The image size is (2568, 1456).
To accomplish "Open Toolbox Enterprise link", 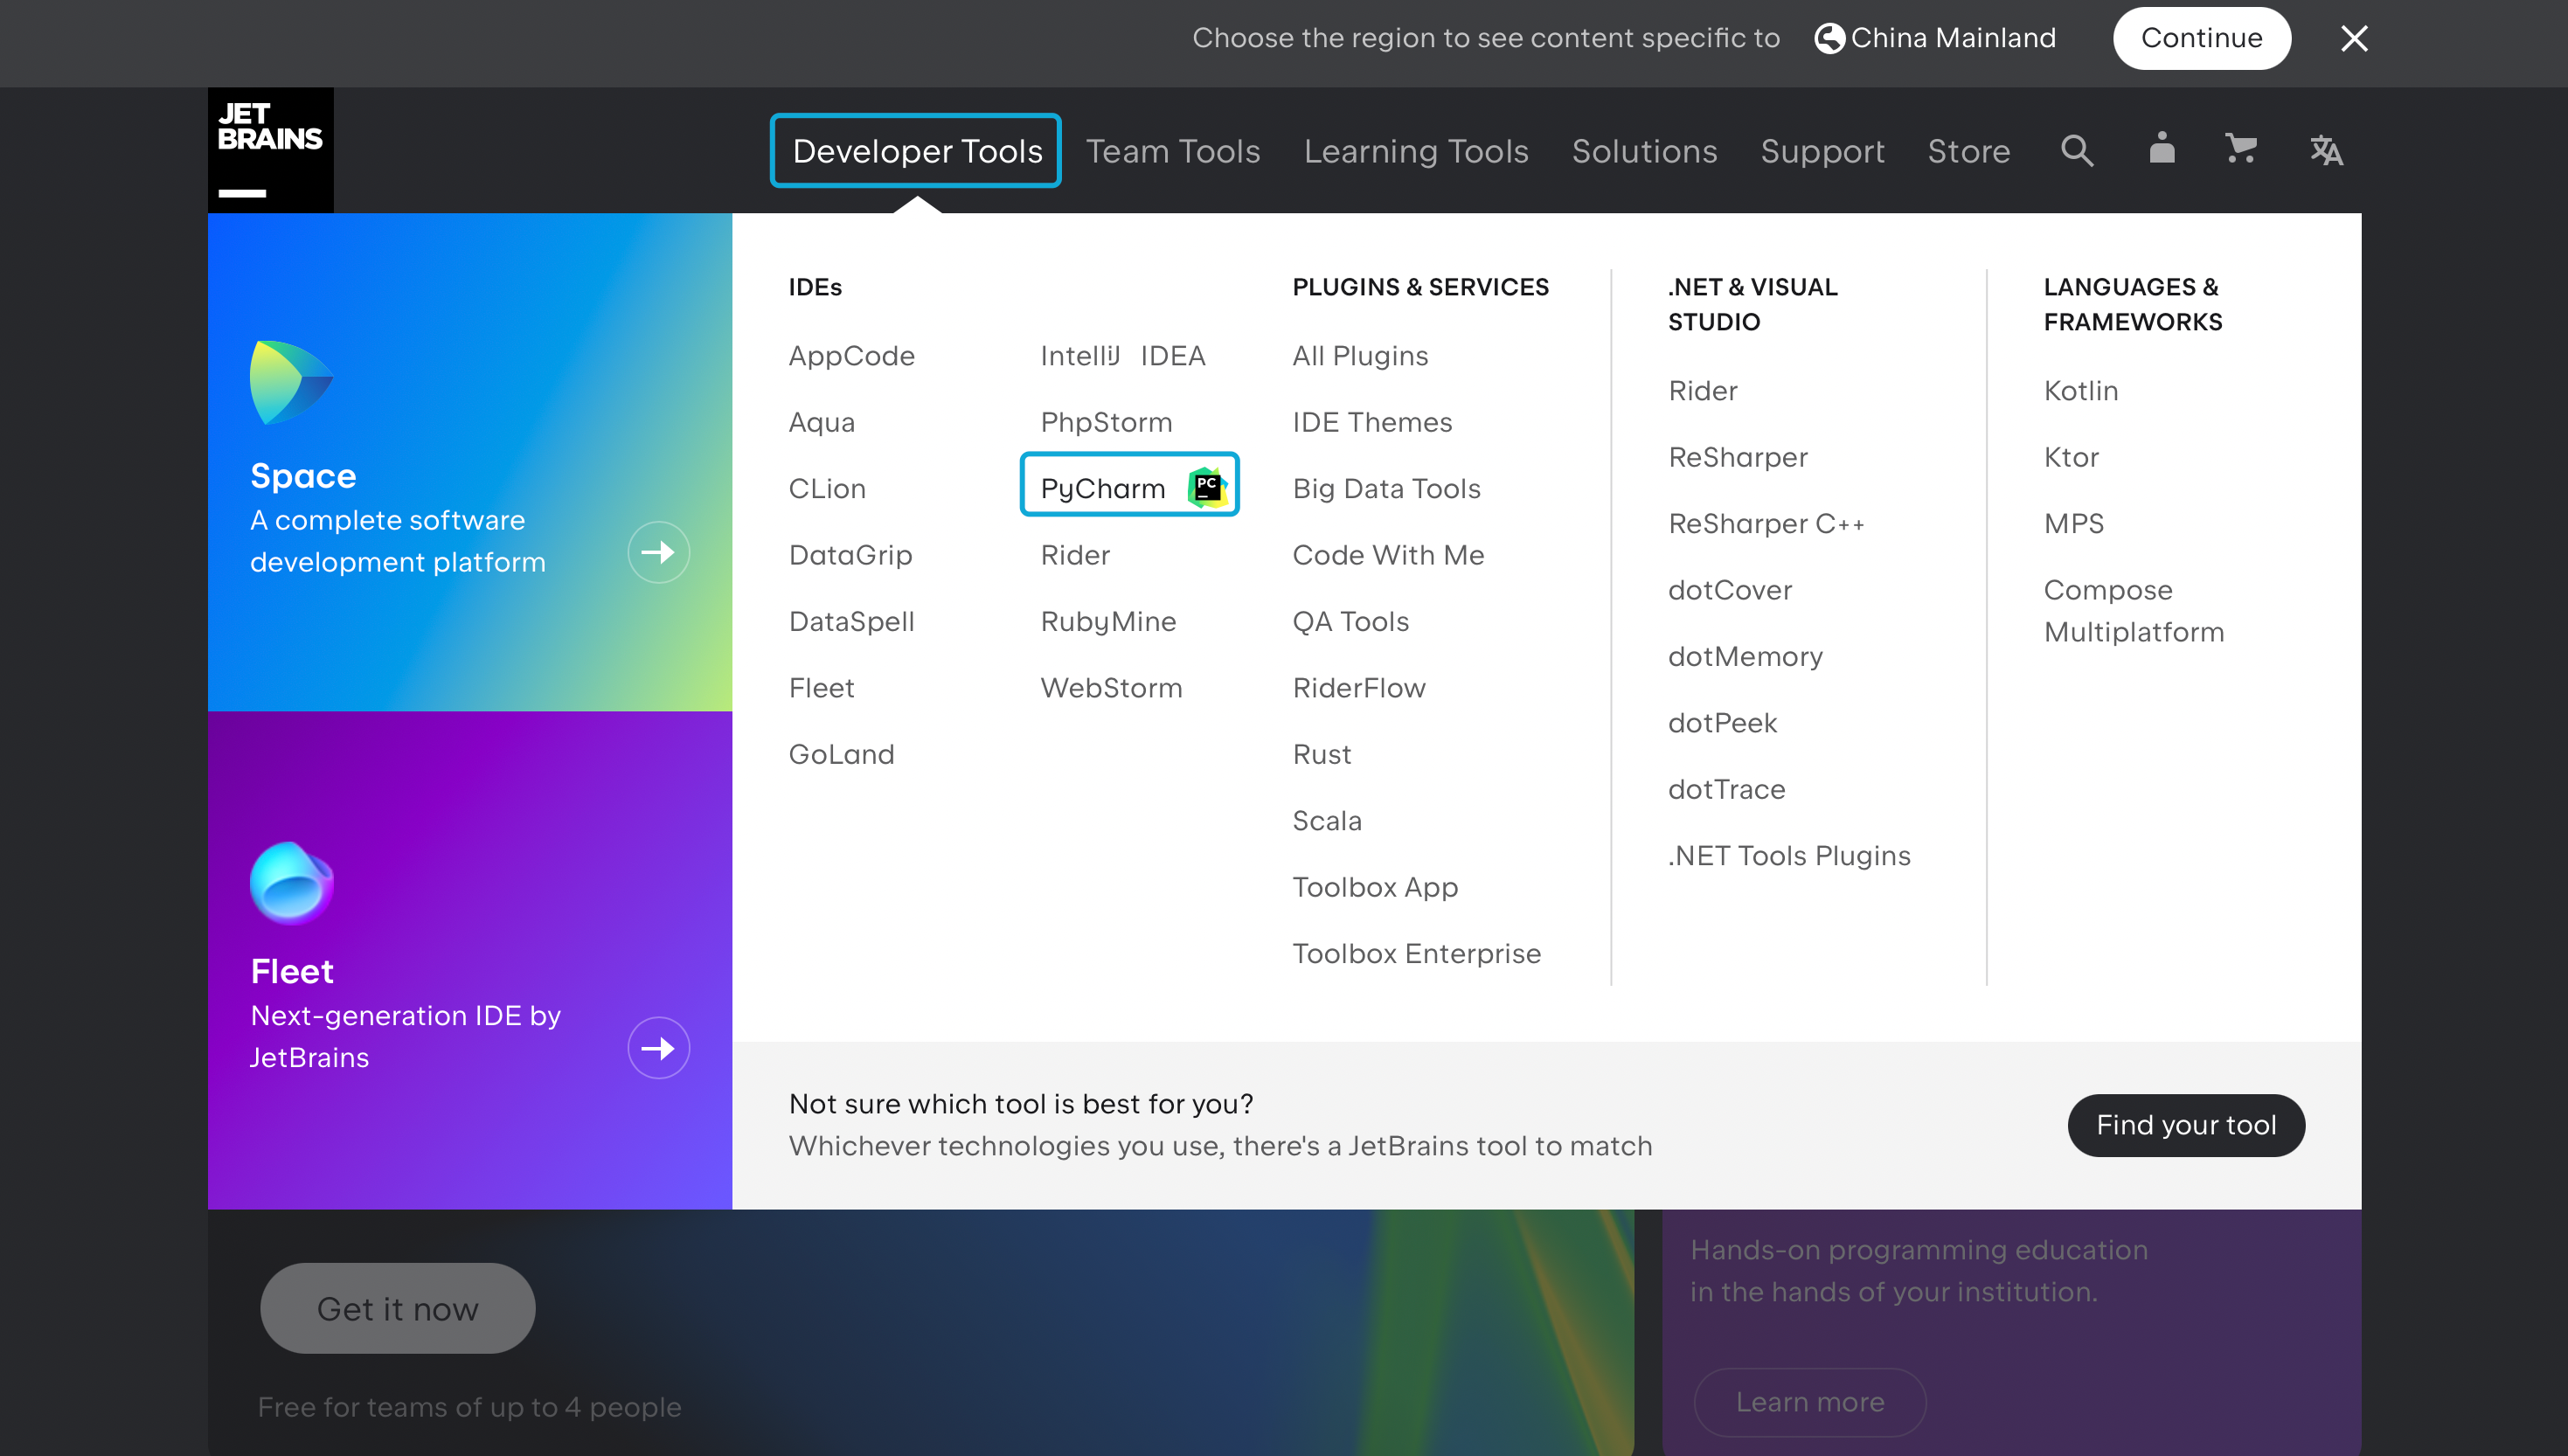I will (x=1416, y=954).
